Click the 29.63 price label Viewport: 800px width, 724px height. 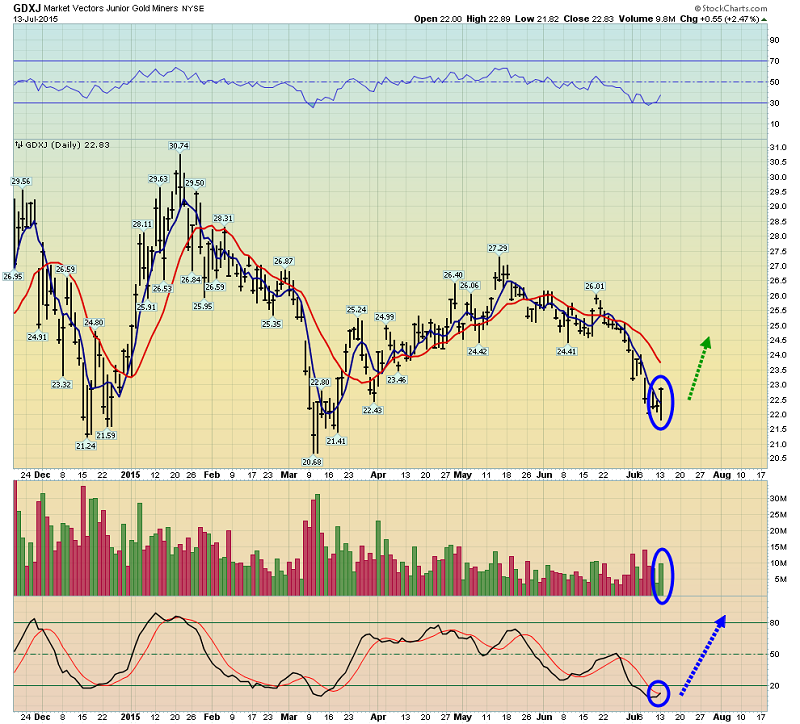(158, 179)
